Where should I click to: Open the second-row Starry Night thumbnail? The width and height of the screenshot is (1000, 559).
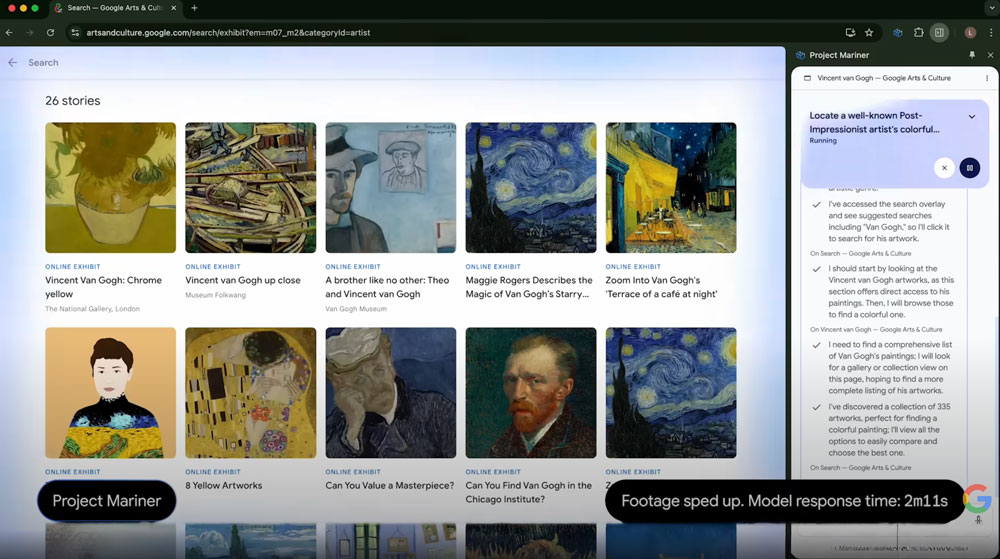point(671,393)
